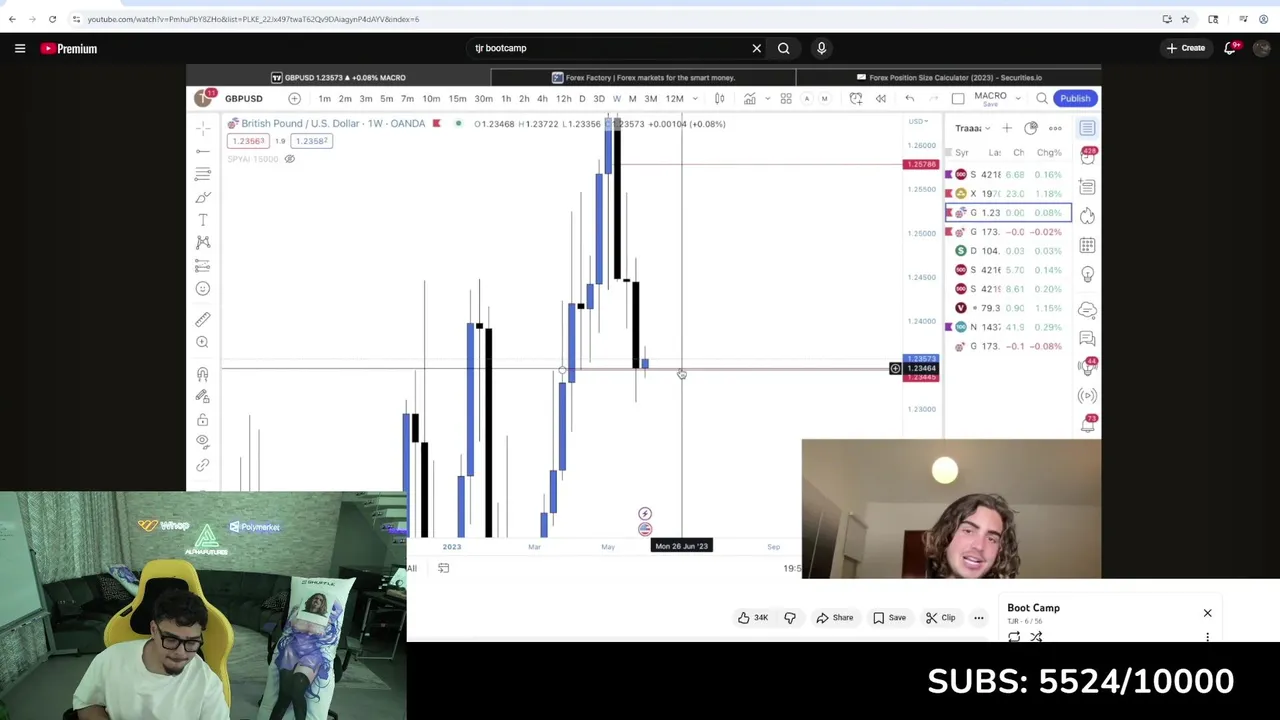Toggle stay in drawing mode
The width and height of the screenshot is (1280, 720).
coord(203,397)
